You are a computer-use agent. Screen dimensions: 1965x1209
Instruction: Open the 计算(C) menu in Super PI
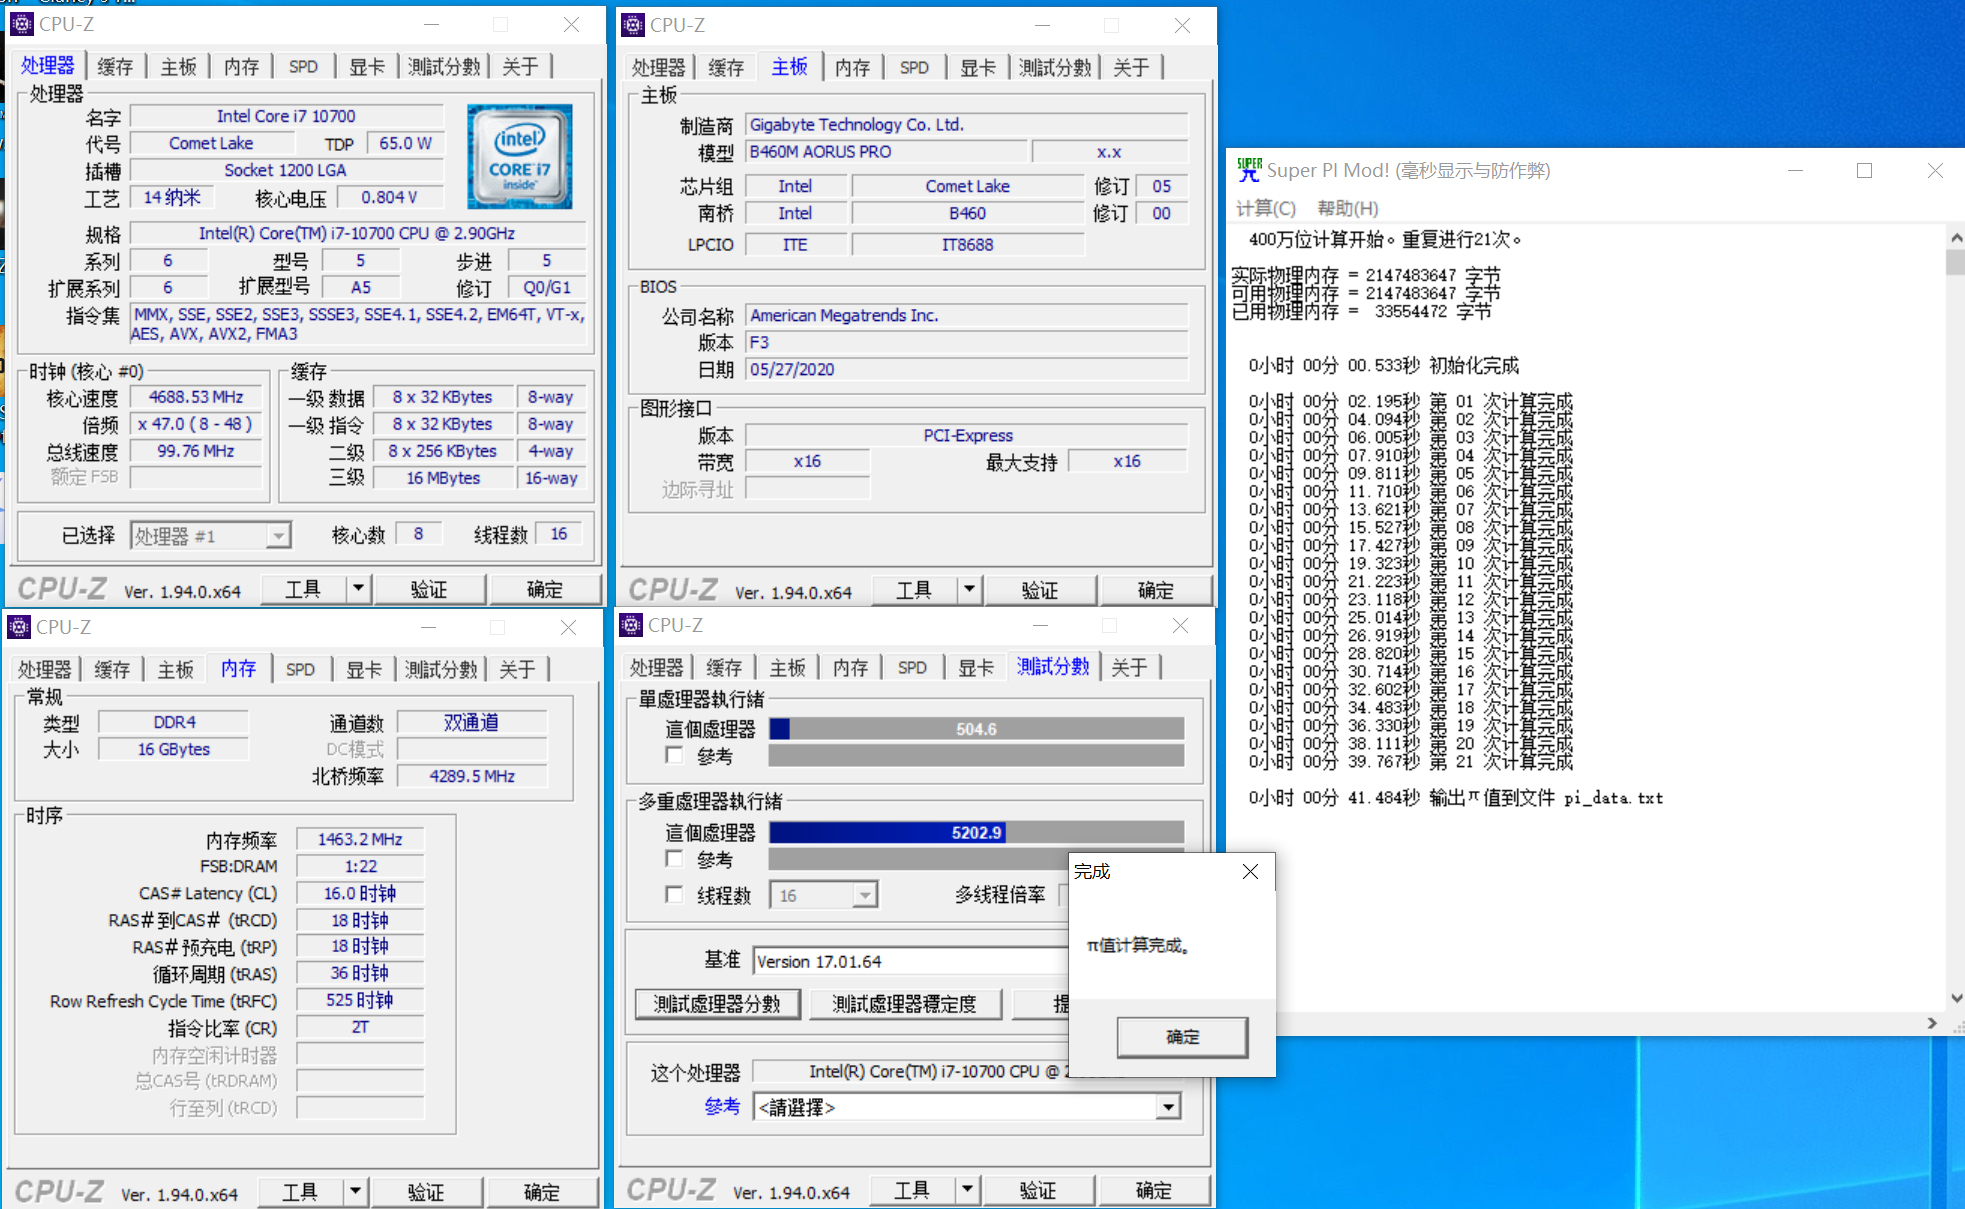(x=1266, y=208)
